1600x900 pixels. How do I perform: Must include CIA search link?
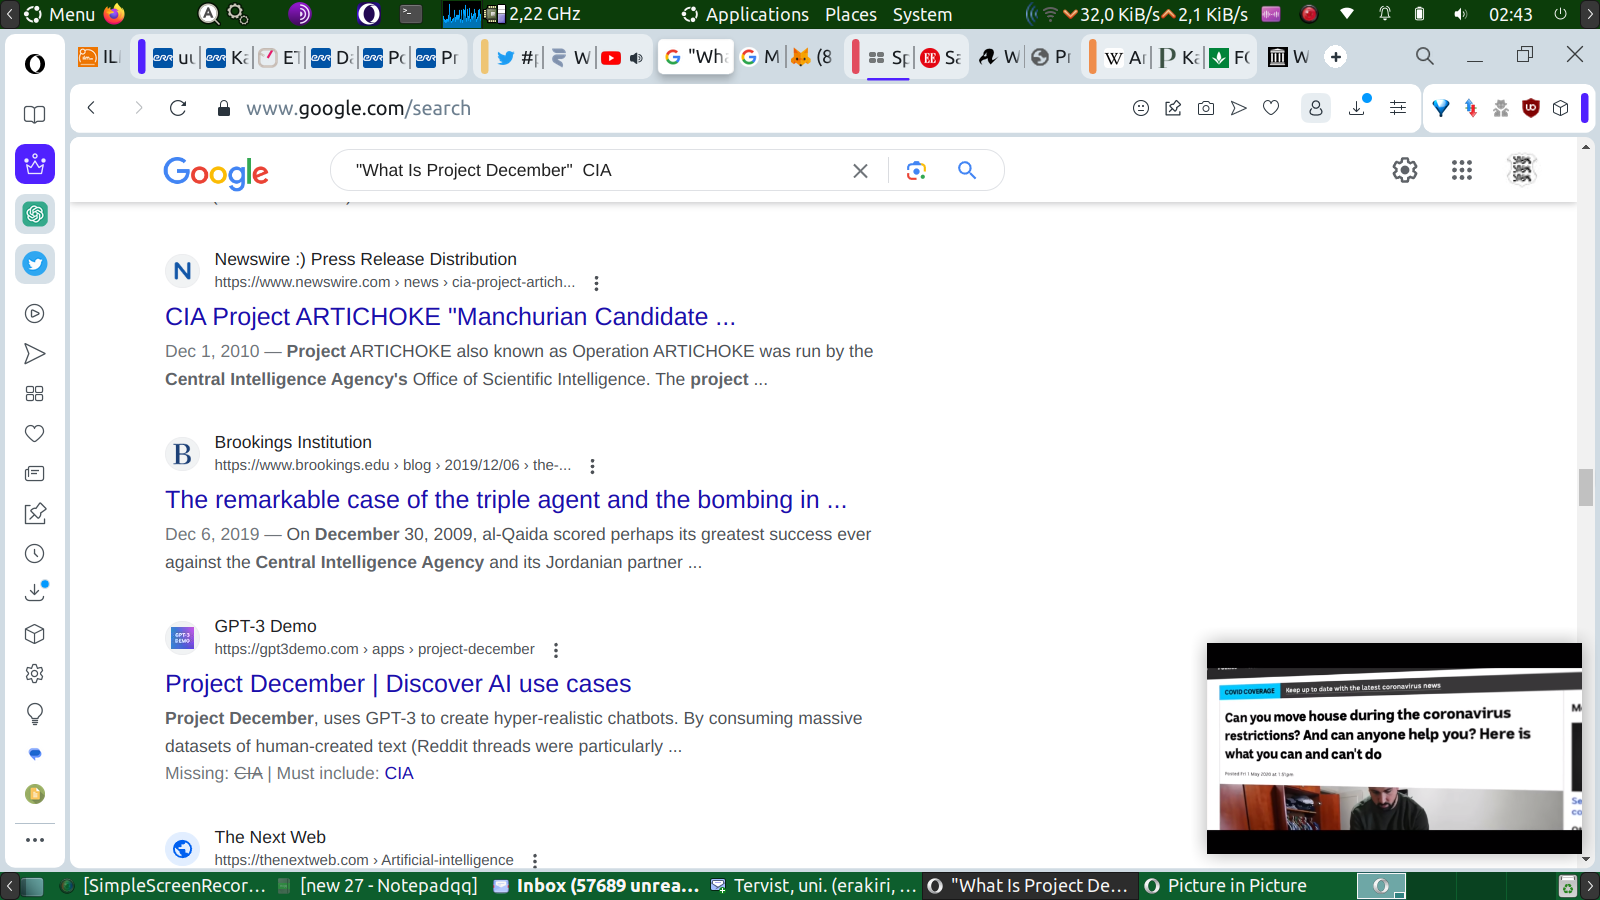pyautogui.click(x=399, y=774)
